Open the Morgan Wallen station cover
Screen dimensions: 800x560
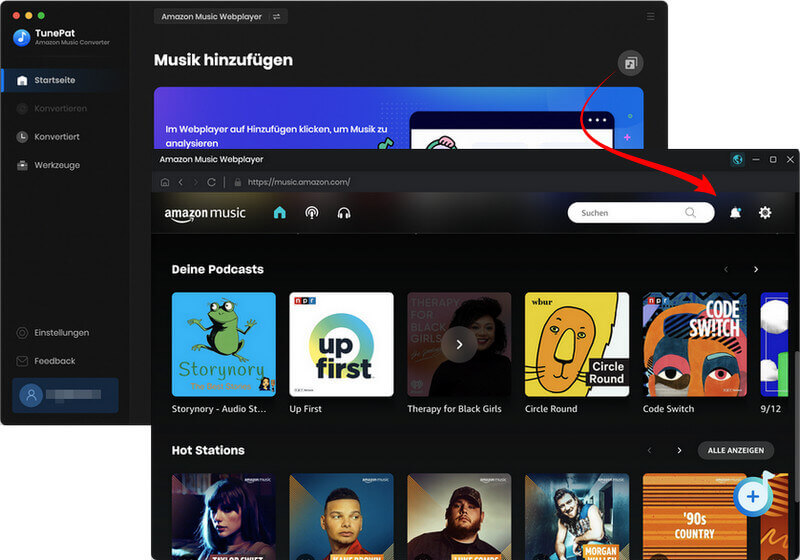pos(577,516)
